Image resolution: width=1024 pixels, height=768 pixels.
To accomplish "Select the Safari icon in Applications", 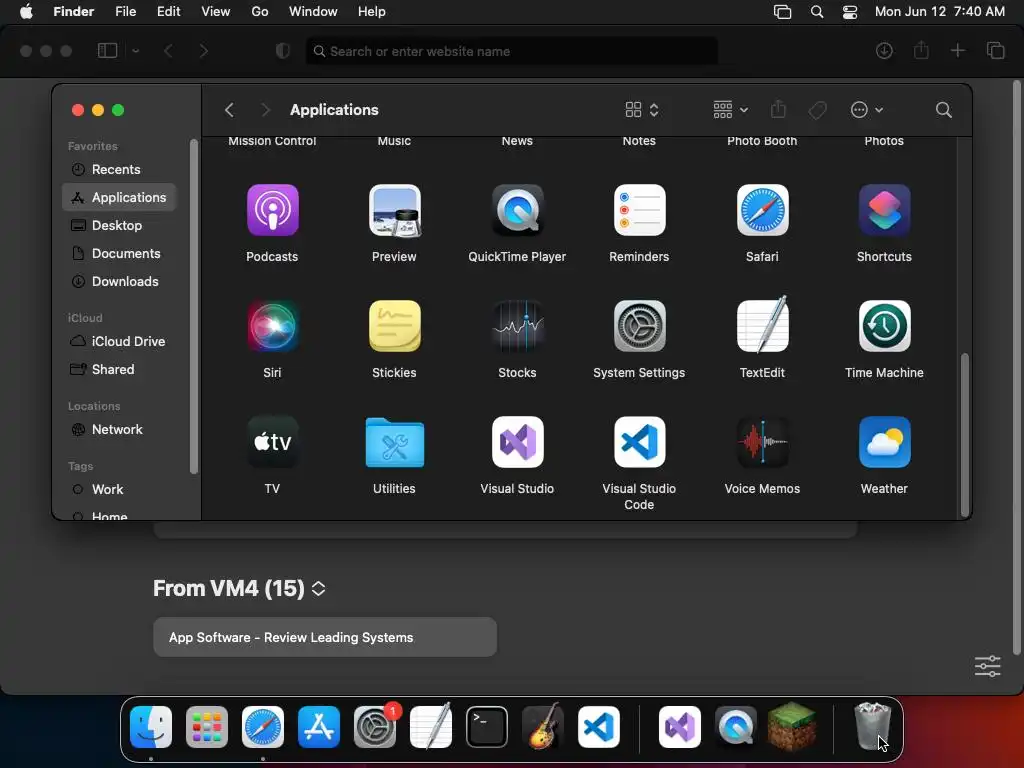I will click(x=762, y=210).
